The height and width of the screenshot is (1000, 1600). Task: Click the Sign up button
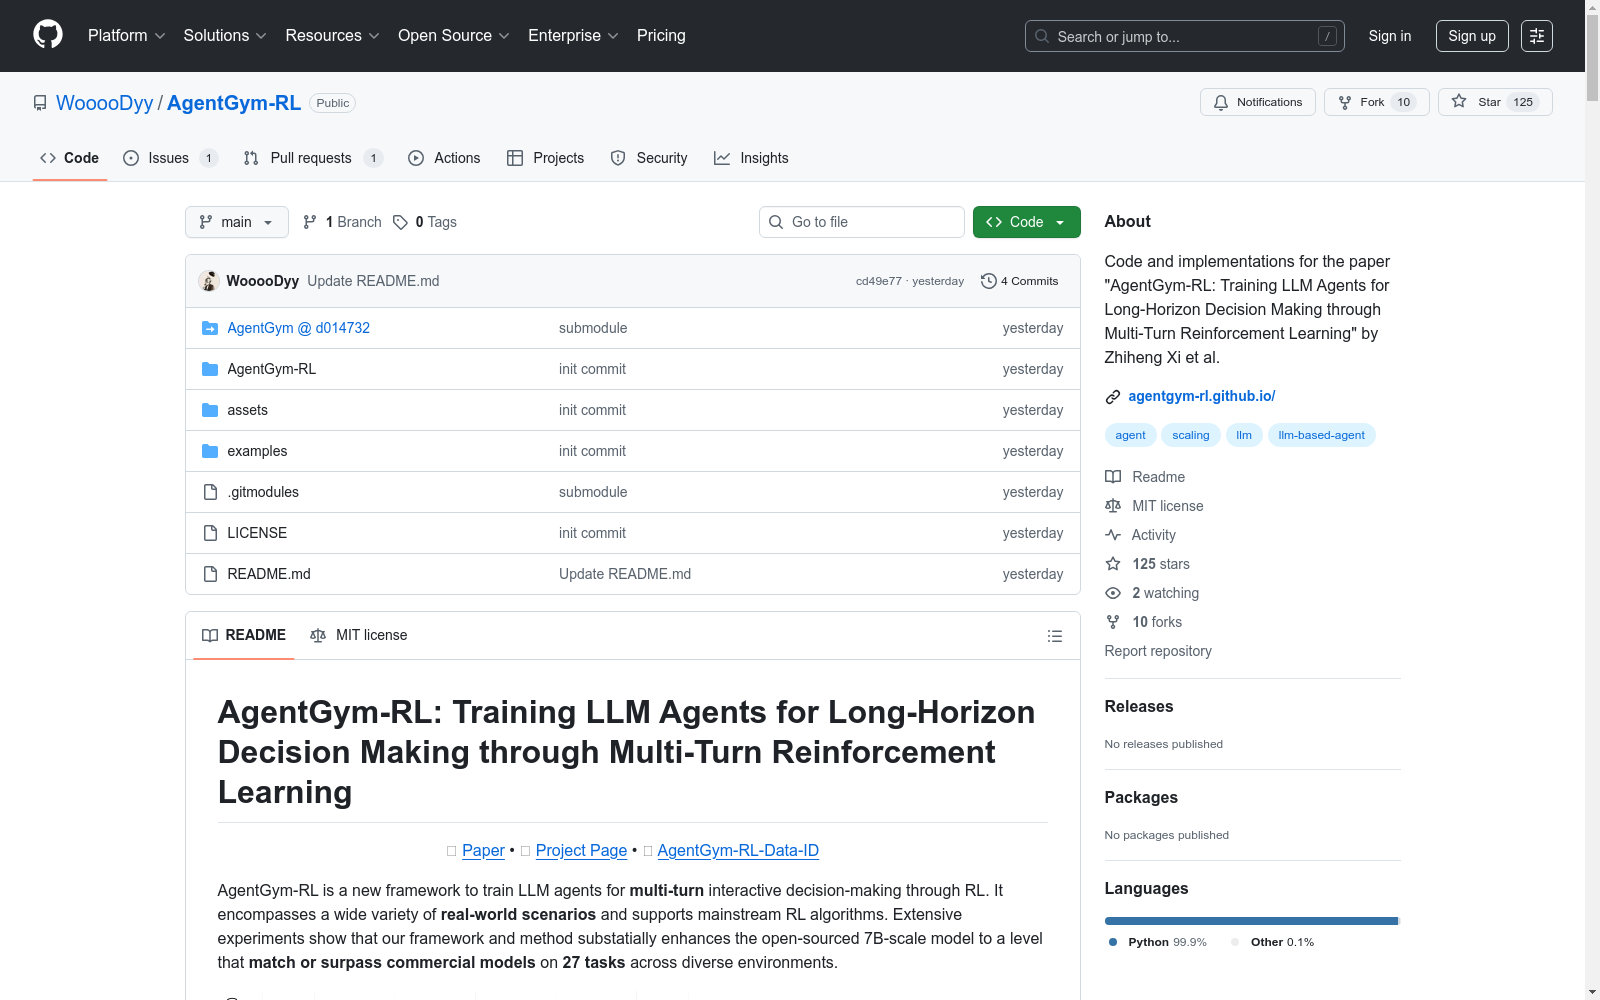tap(1471, 36)
